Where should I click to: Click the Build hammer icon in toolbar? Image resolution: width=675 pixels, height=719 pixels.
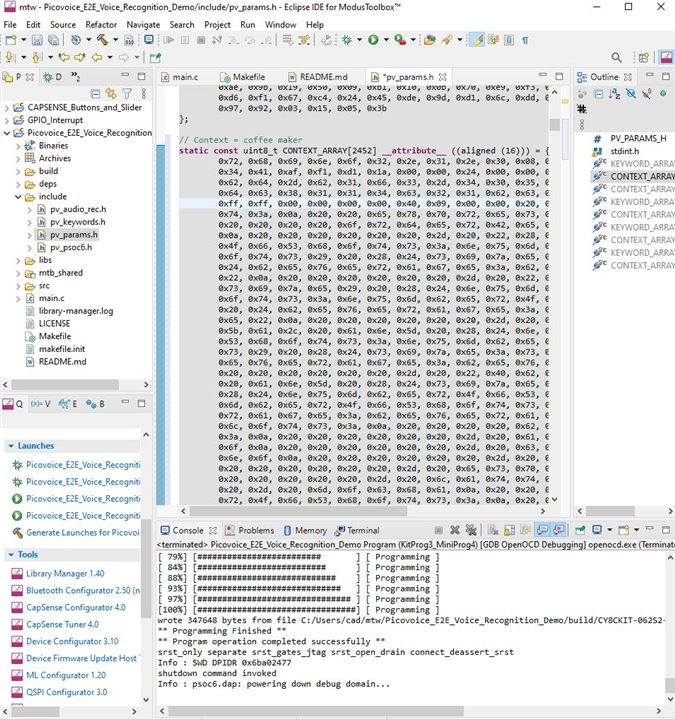point(101,40)
